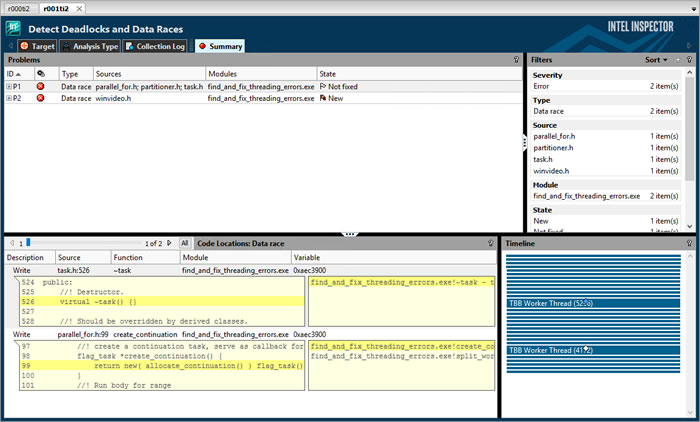Click the Summary tab's red status icon
Screen dimensions: 700x422
(201, 46)
